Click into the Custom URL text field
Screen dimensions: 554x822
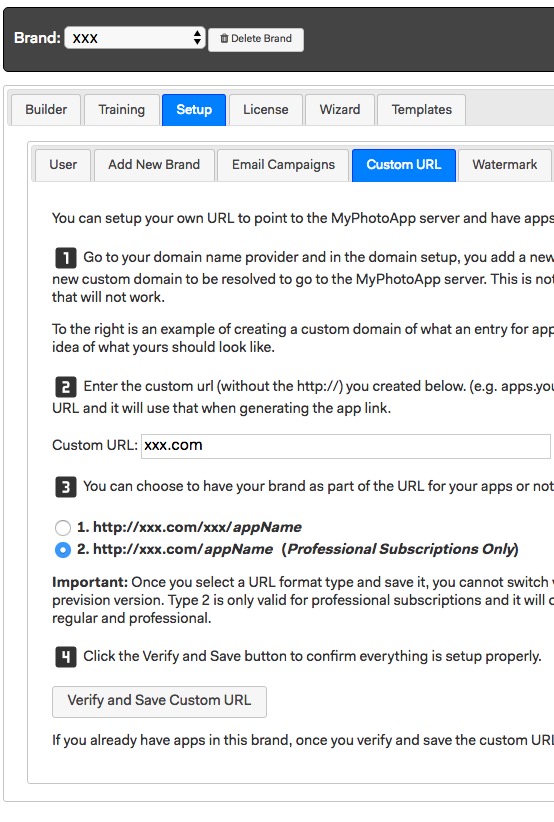click(x=346, y=446)
